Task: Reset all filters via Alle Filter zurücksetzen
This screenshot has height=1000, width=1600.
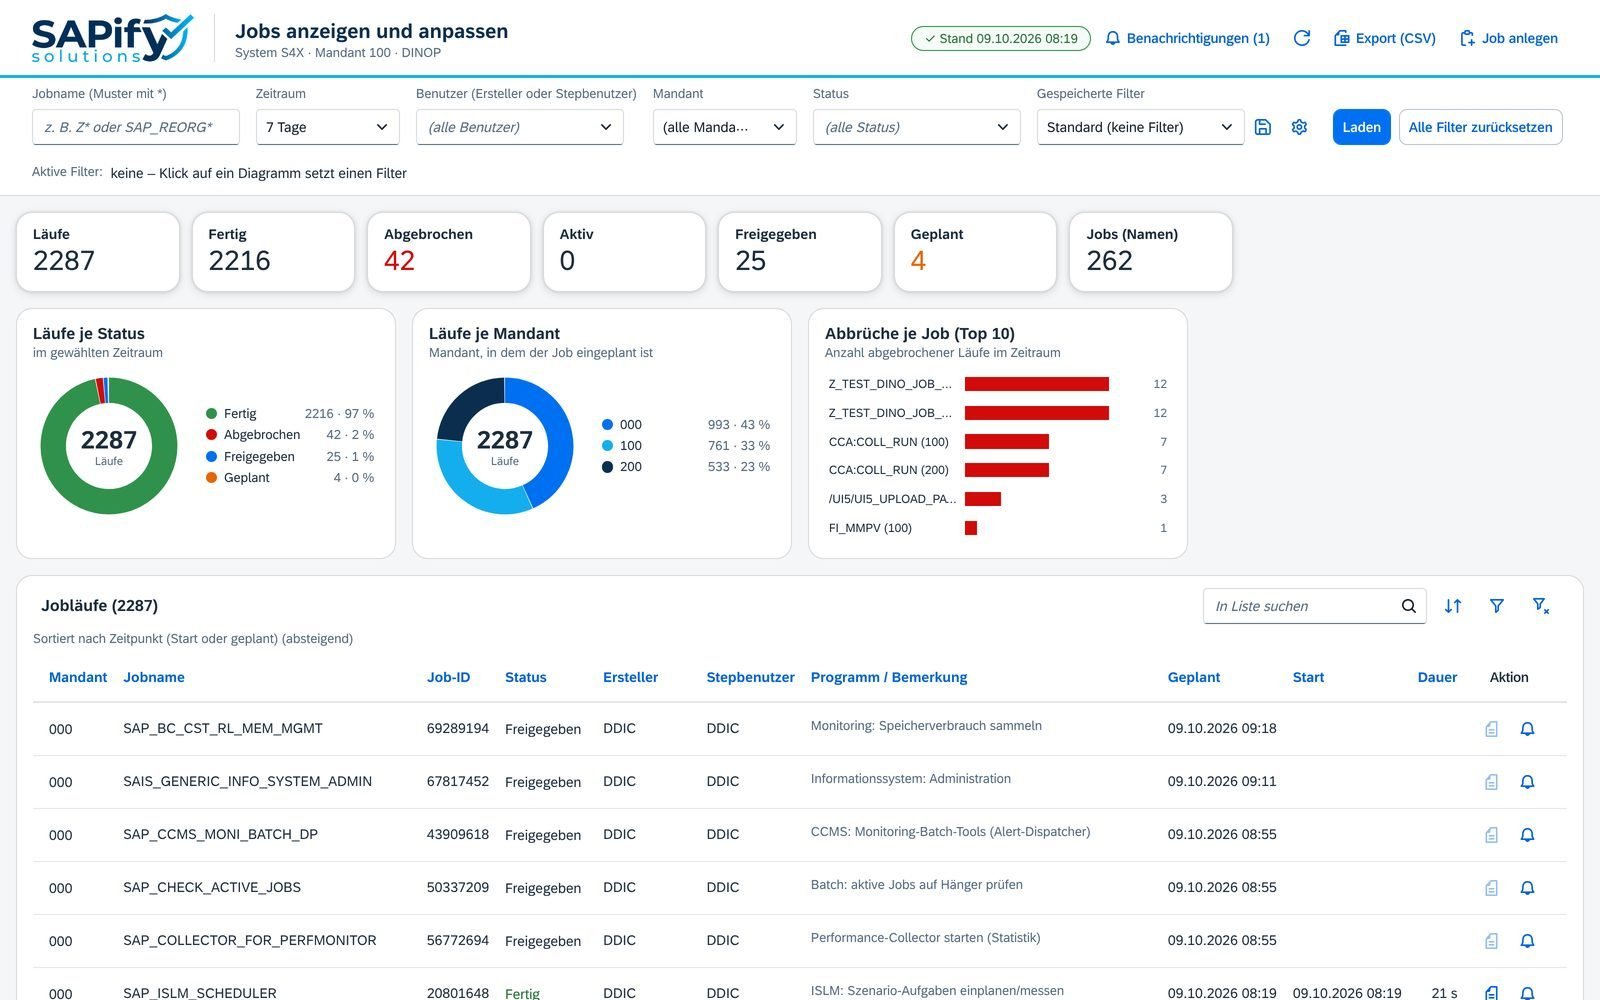Action: tap(1480, 127)
